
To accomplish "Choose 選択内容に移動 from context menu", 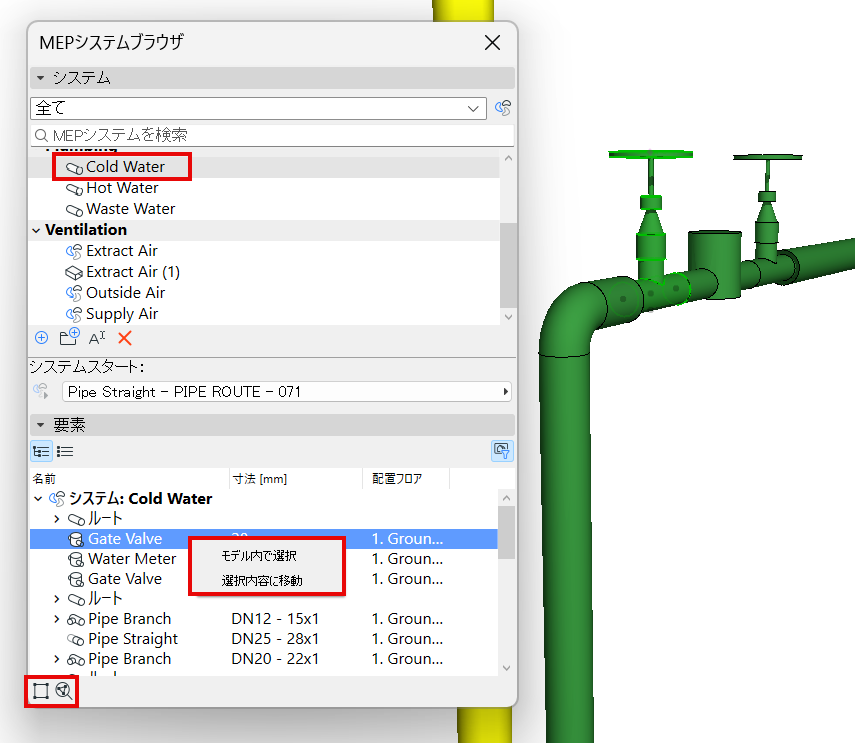I will (262, 581).
